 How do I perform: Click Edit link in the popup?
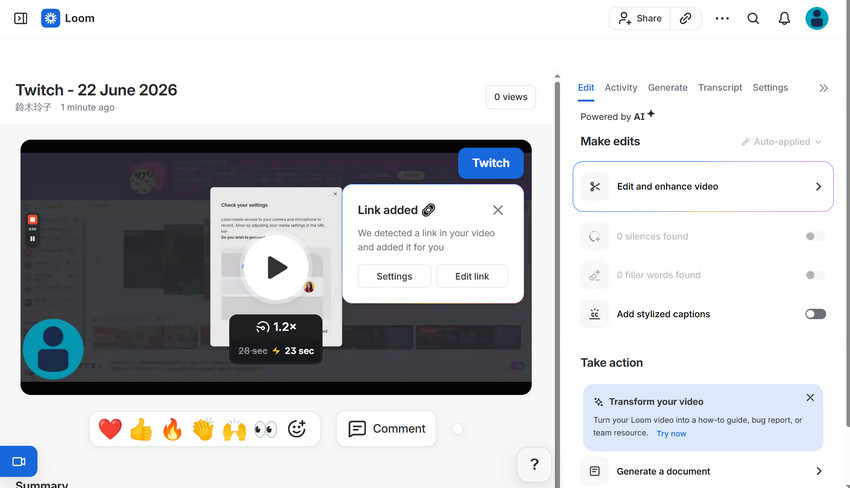coord(472,276)
